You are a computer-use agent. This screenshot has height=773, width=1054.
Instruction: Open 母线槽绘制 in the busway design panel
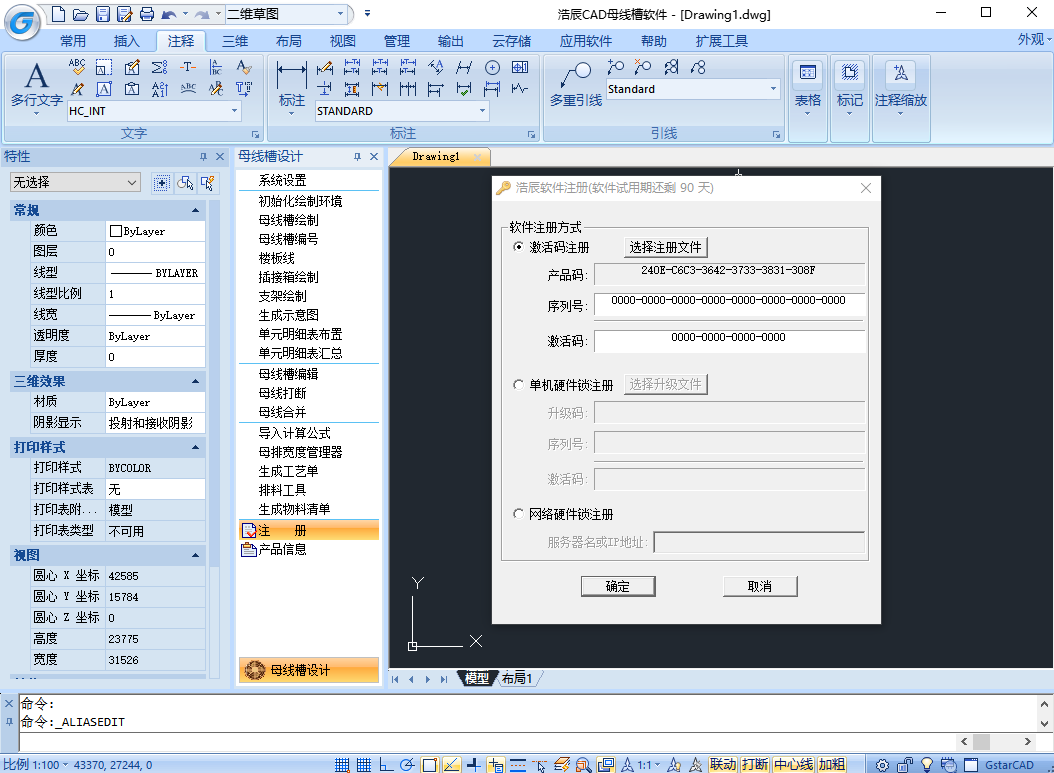tap(289, 220)
